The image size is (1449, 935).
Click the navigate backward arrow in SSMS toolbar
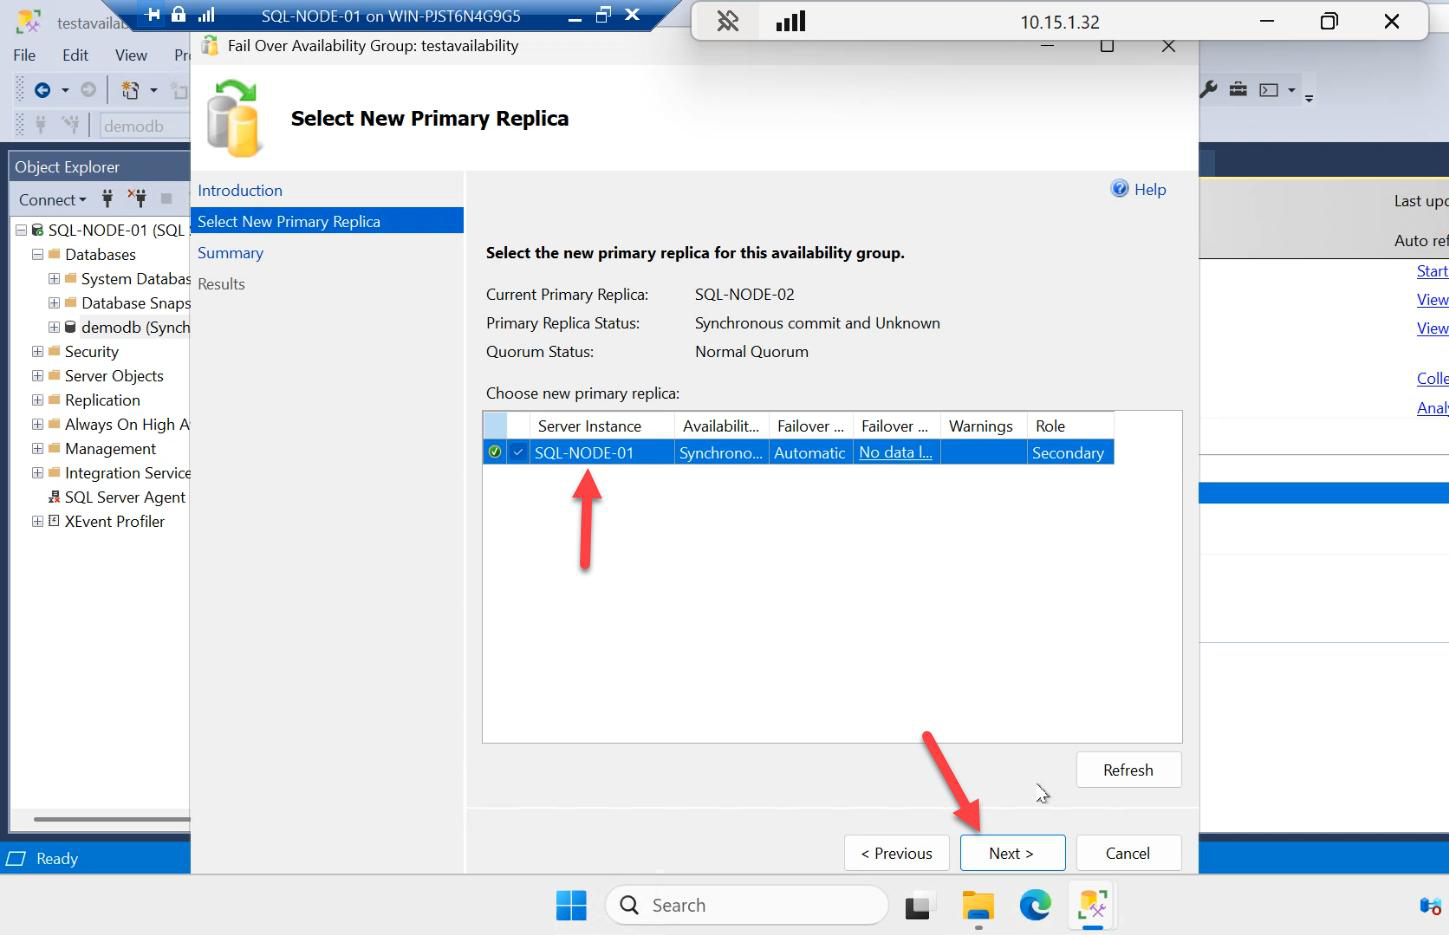pos(42,90)
